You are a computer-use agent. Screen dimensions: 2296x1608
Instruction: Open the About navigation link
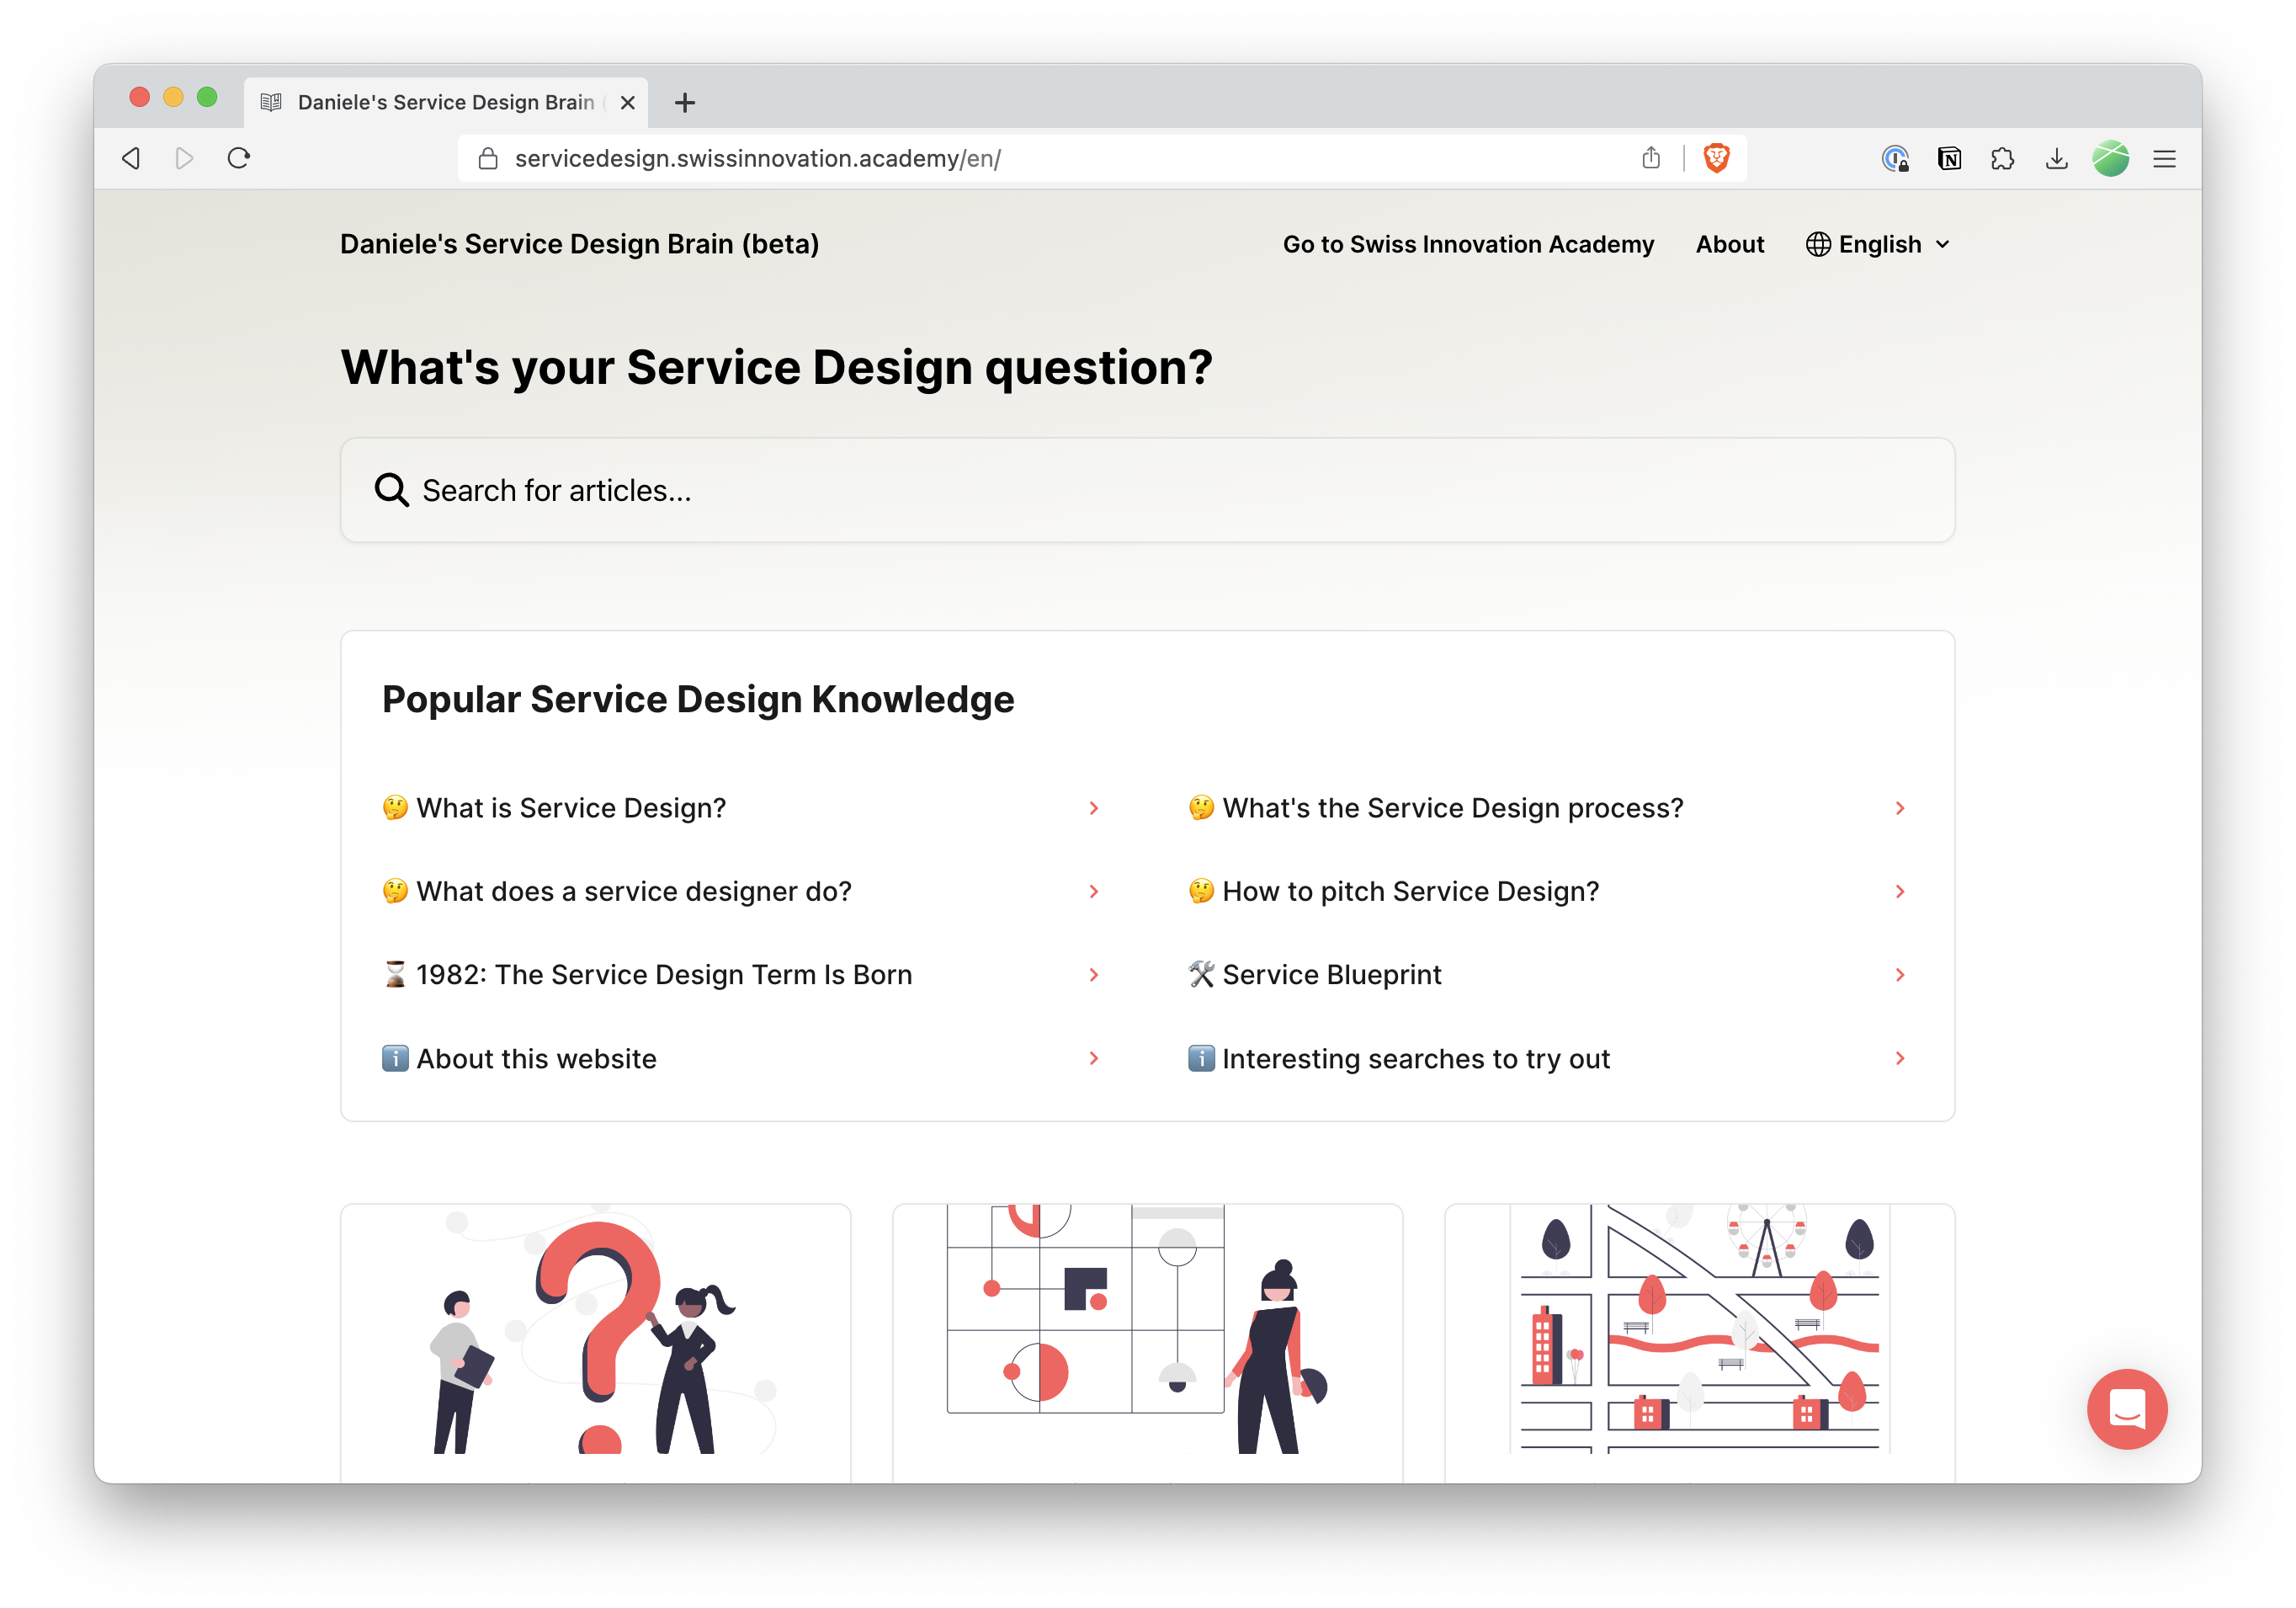click(1729, 244)
